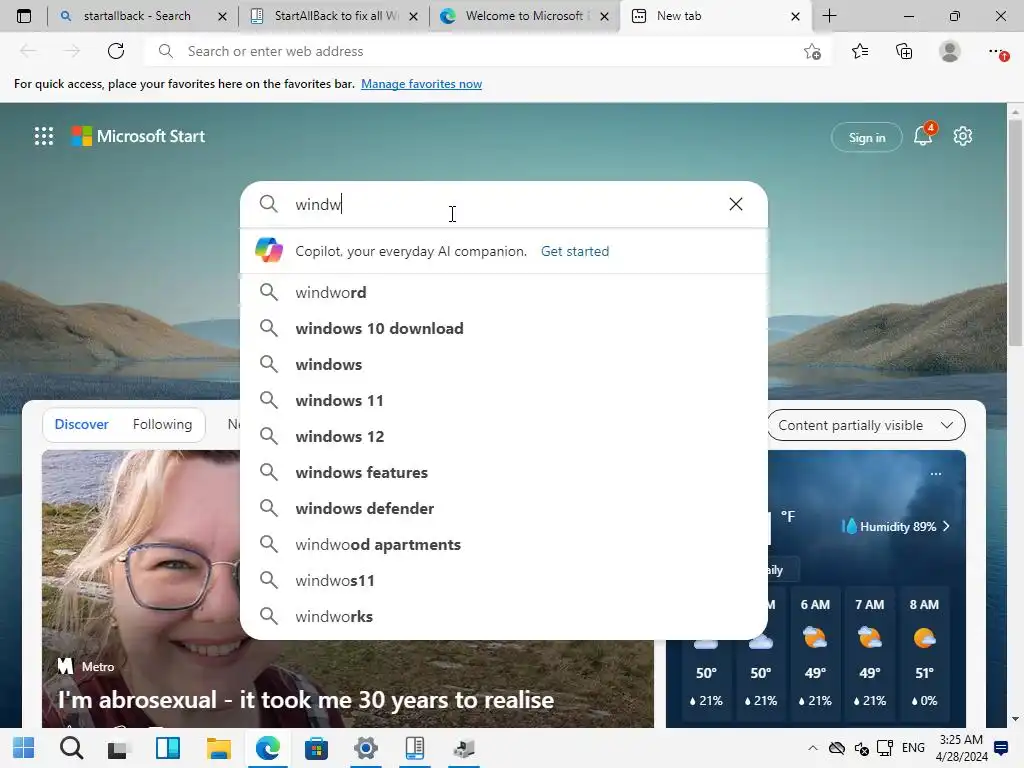Clear the search box with X
1024x768 pixels.
pyautogui.click(x=735, y=204)
